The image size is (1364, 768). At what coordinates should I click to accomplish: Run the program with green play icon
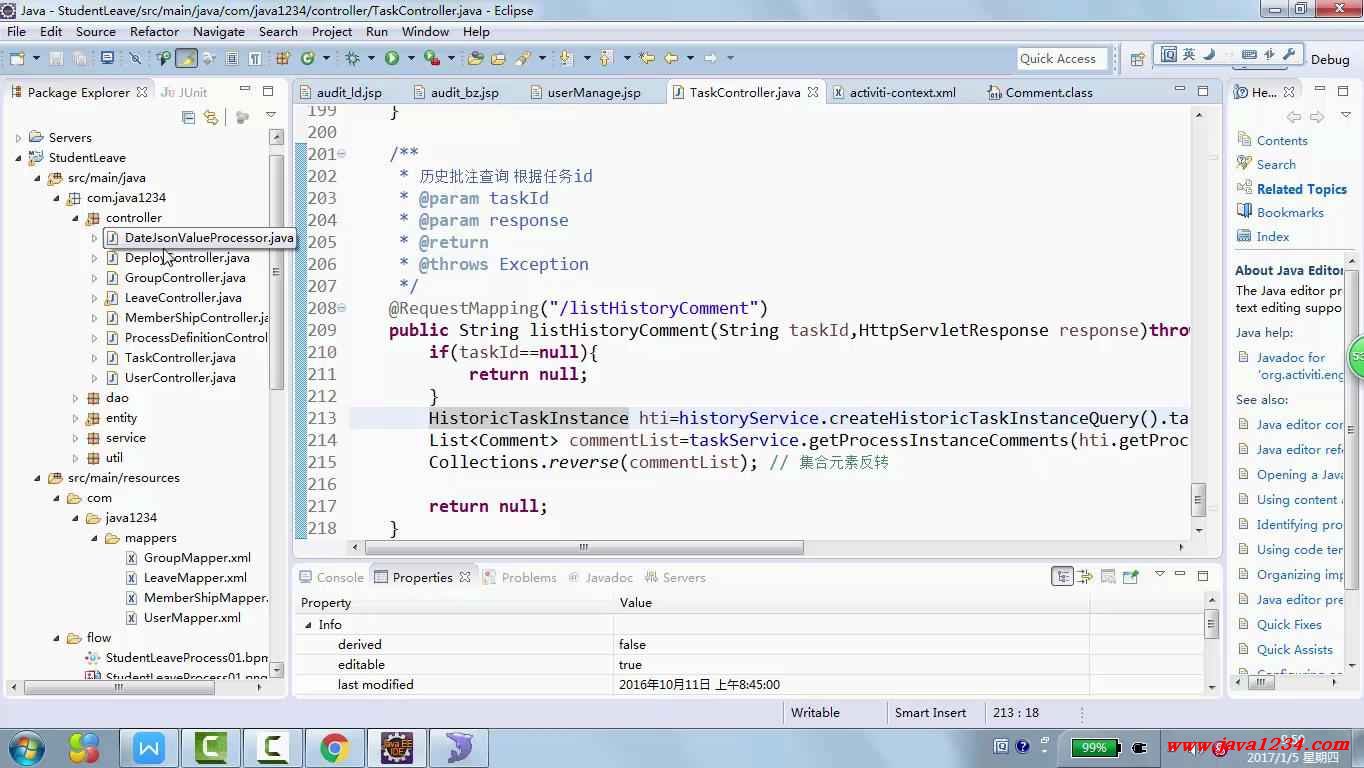[392, 58]
